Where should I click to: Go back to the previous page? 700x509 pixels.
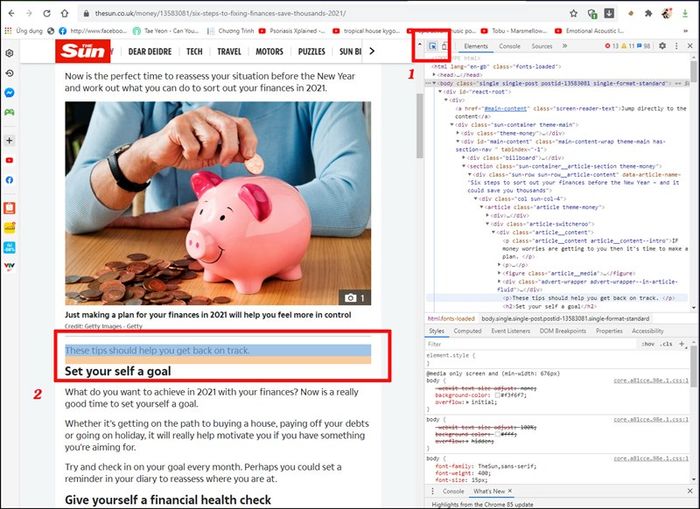(12, 13)
